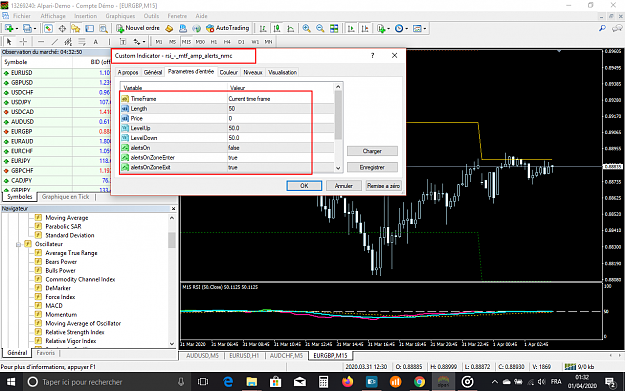Viewport: 625px width, 391px height.
Task: Select the Fibonacci retracement tool
Action: (x=82, y=41)
